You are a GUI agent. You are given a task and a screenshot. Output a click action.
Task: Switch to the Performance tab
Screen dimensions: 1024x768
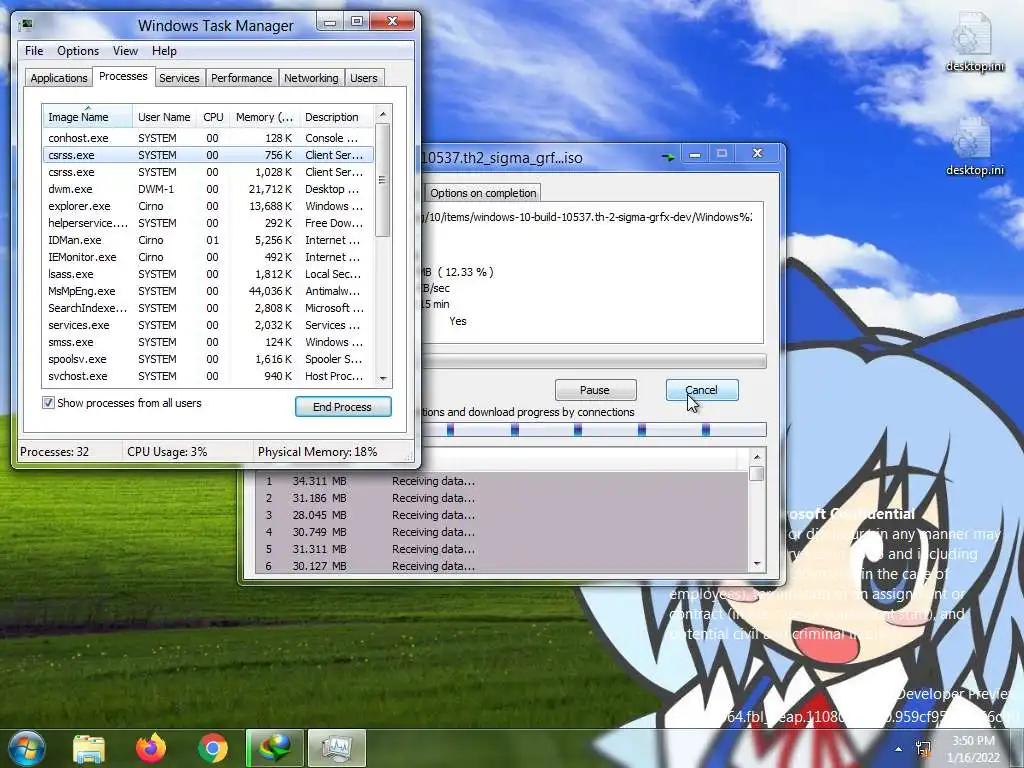pyautogui.click(x=242, y=78)
